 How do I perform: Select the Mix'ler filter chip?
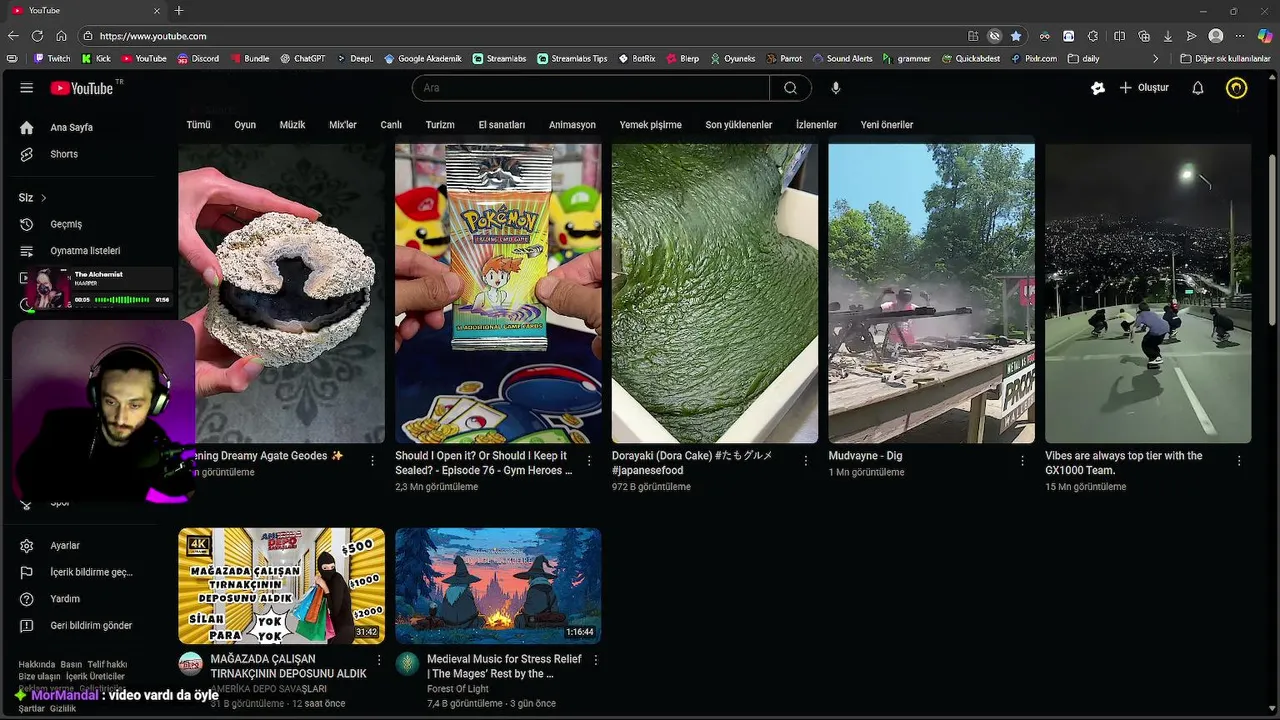coord(343,125)
